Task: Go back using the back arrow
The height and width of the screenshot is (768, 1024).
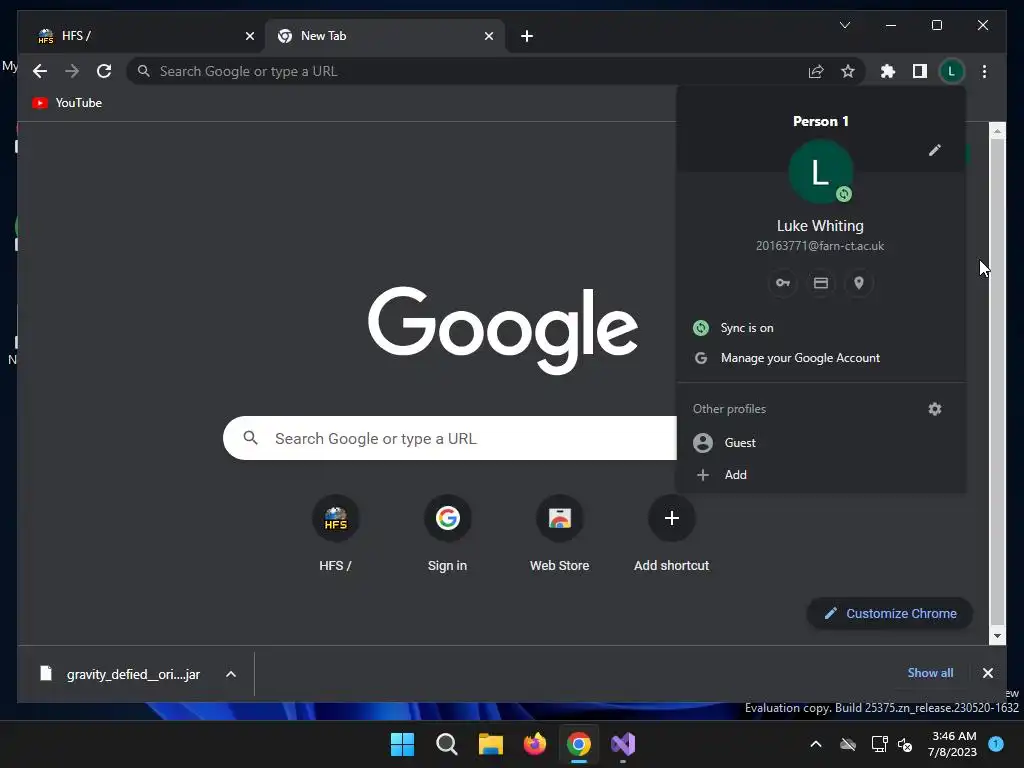Action: click(40, 71)
